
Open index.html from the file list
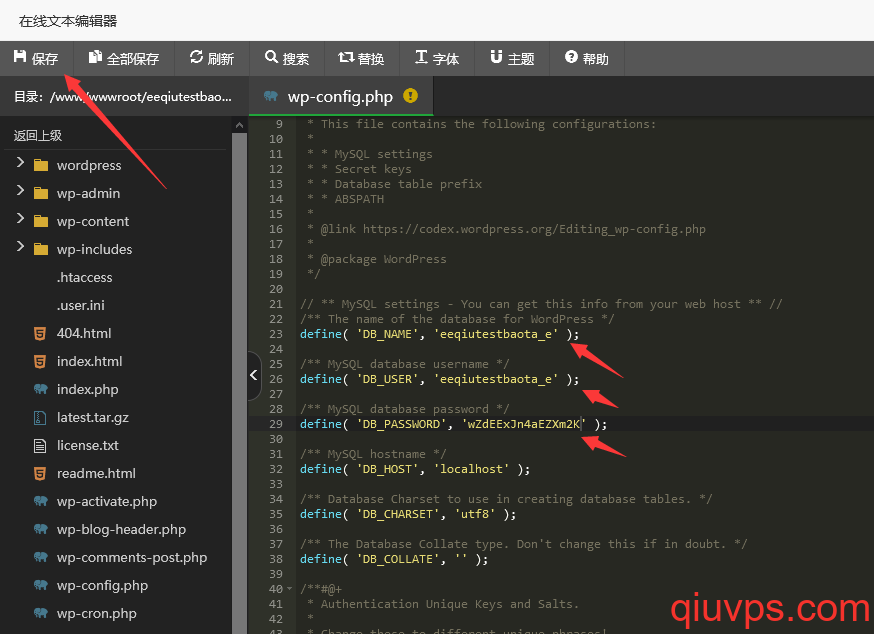point(89,361)
